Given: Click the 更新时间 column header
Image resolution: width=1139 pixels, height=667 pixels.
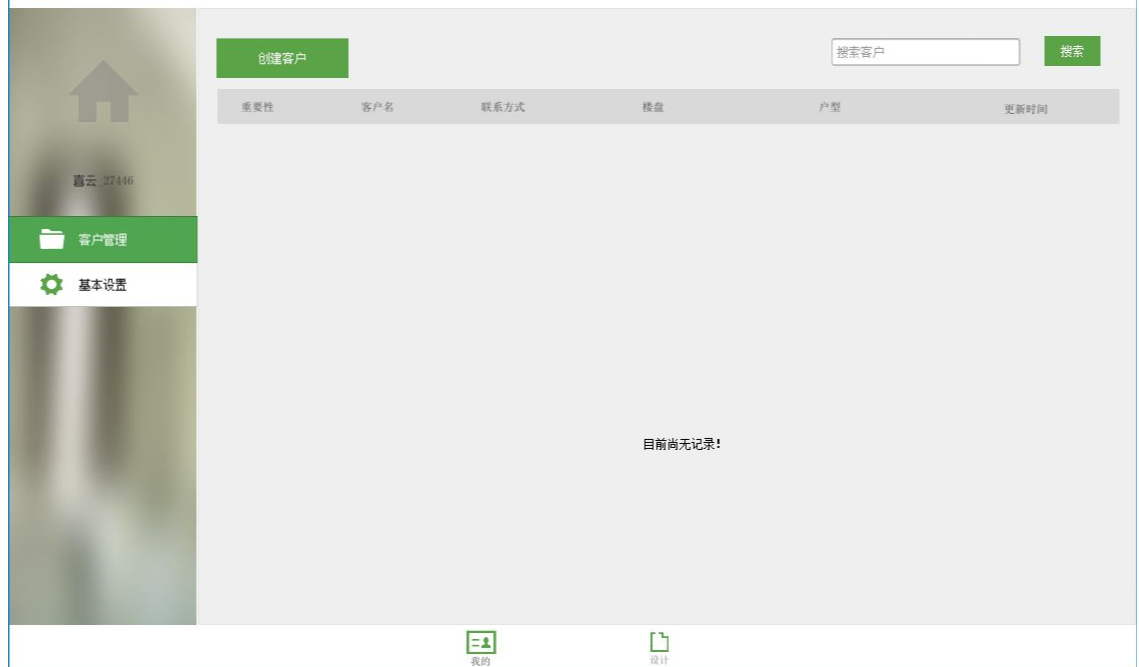Looking at the screenshot, I should tap(1026, 109).
